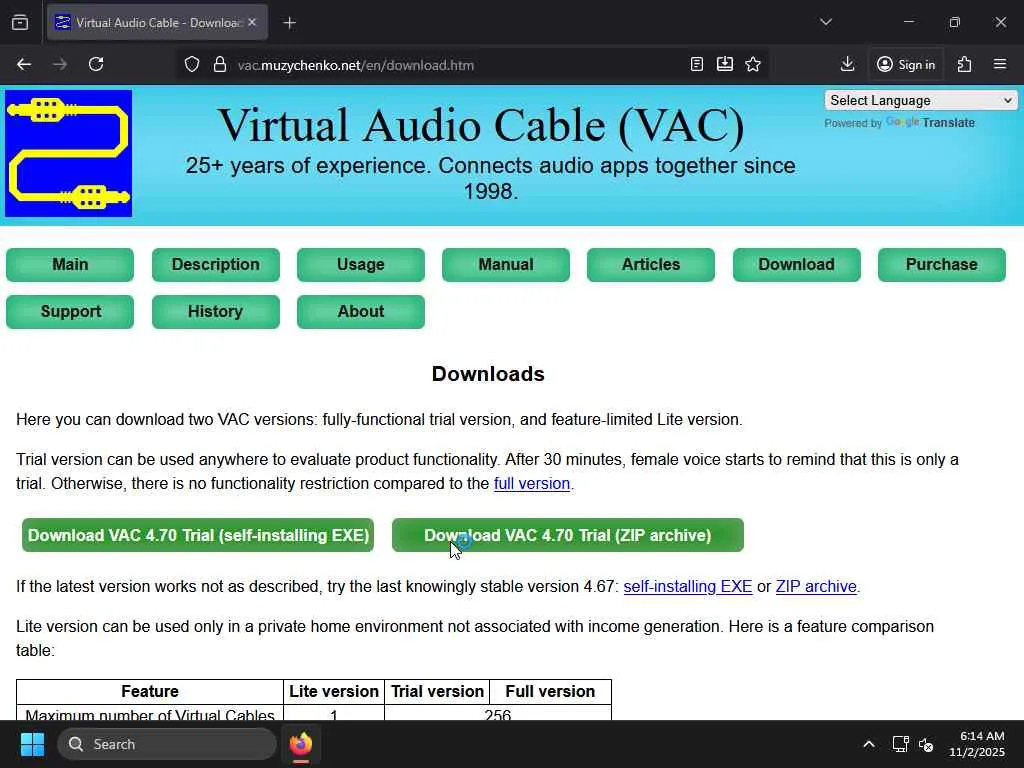Open the Download navigation button

tap(797, 264)
